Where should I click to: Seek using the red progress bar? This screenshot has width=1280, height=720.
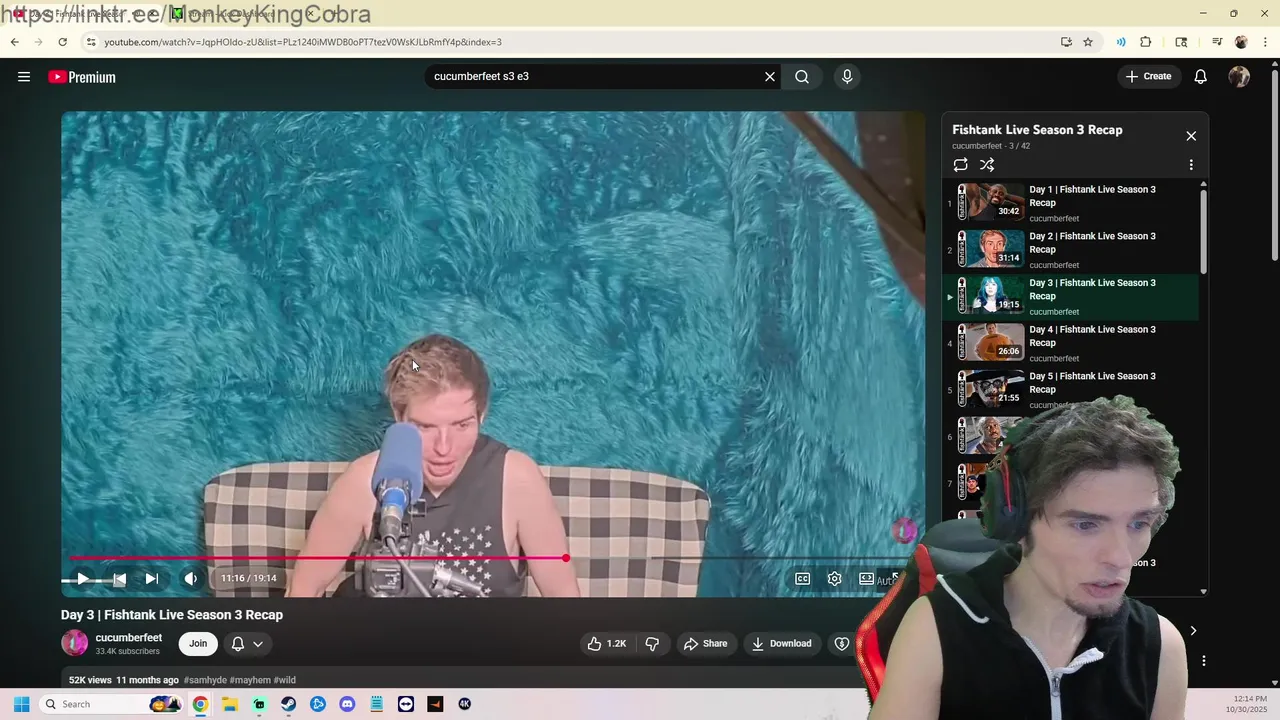click(x=318, y=558)
